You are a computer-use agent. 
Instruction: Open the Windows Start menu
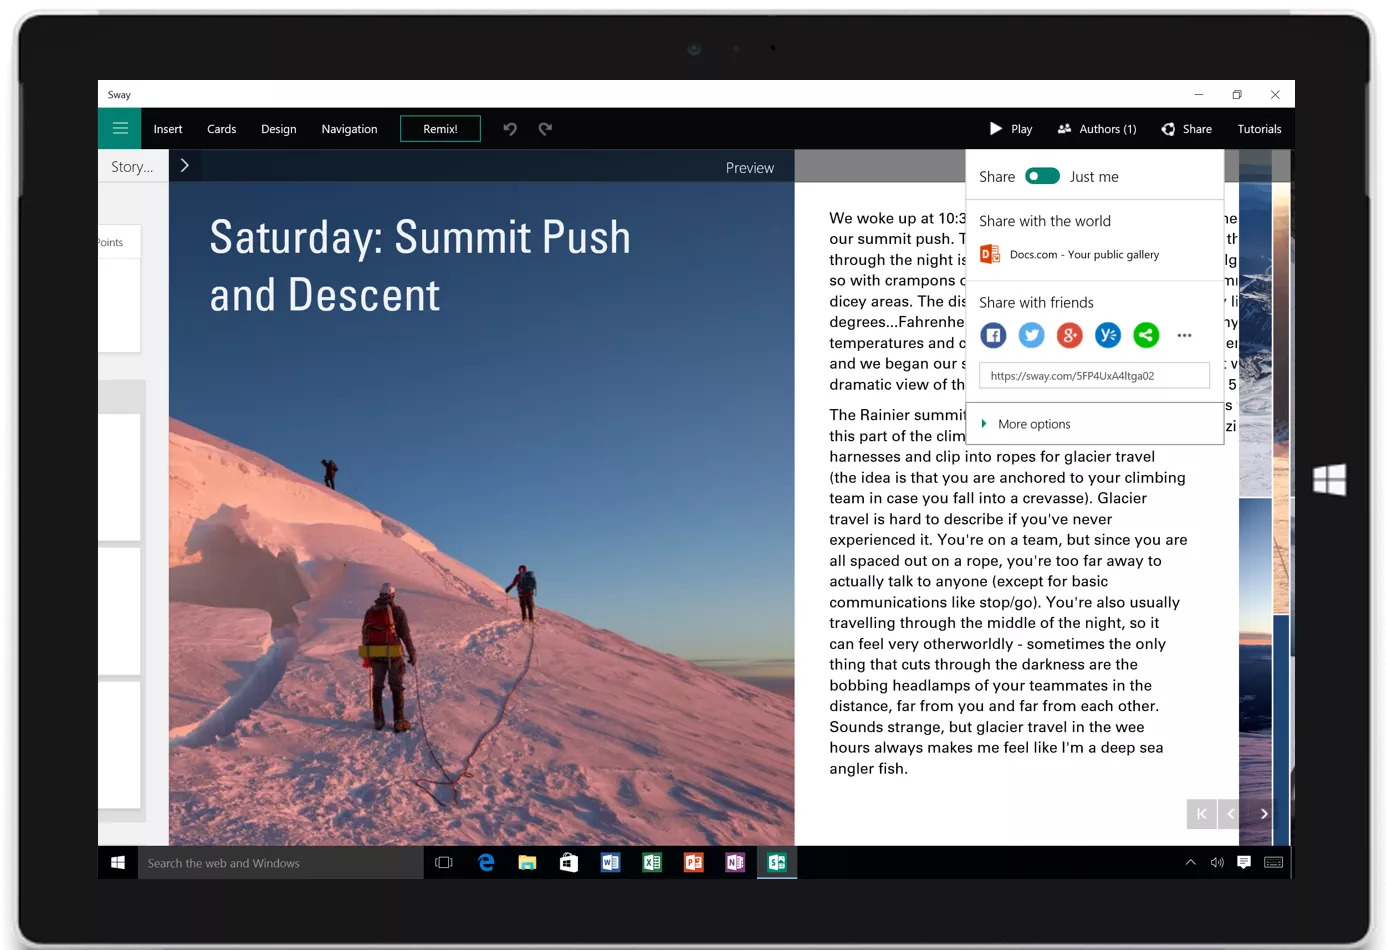118,862
